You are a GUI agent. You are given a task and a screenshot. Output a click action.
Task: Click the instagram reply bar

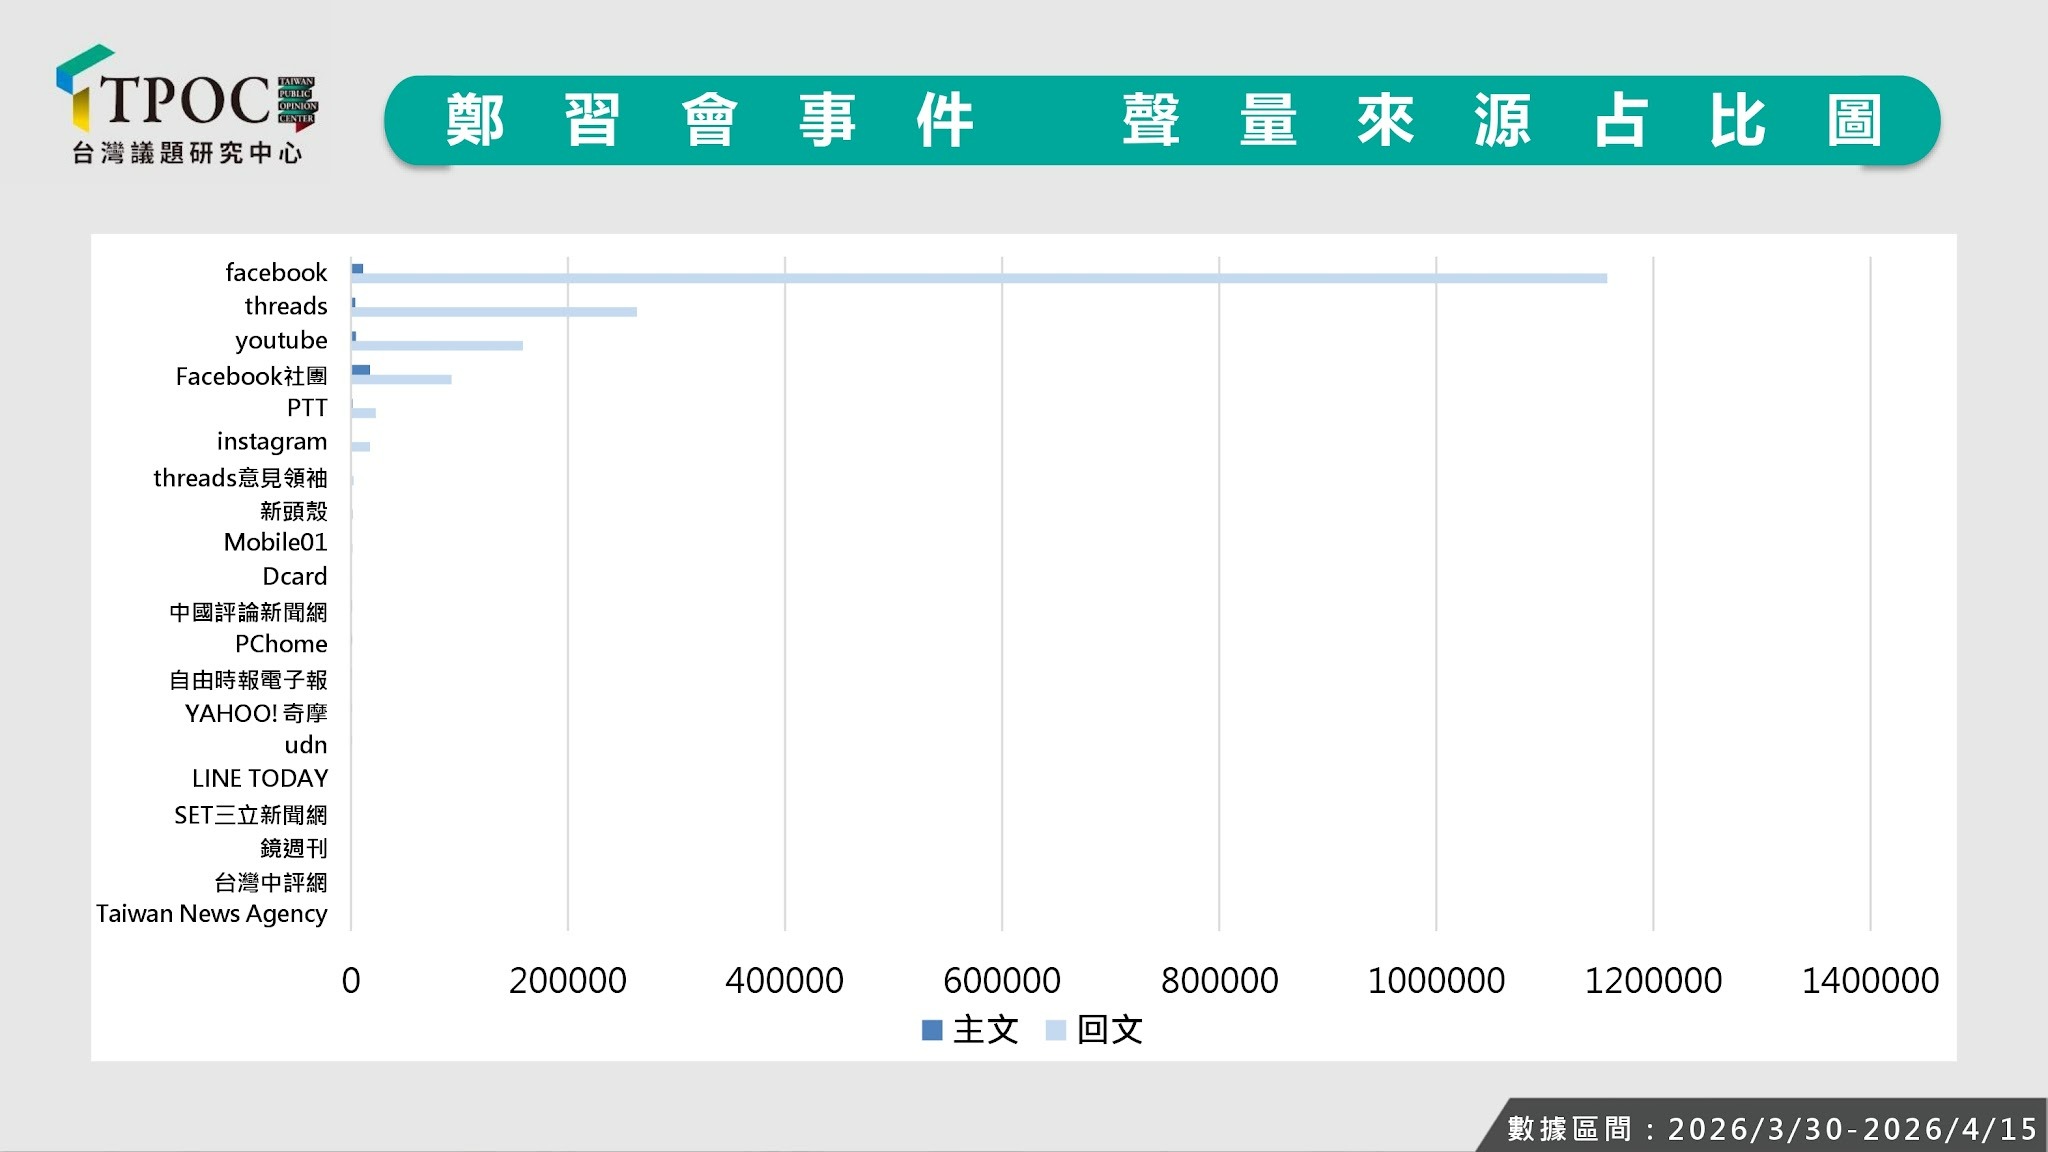[x=361, y=447]
